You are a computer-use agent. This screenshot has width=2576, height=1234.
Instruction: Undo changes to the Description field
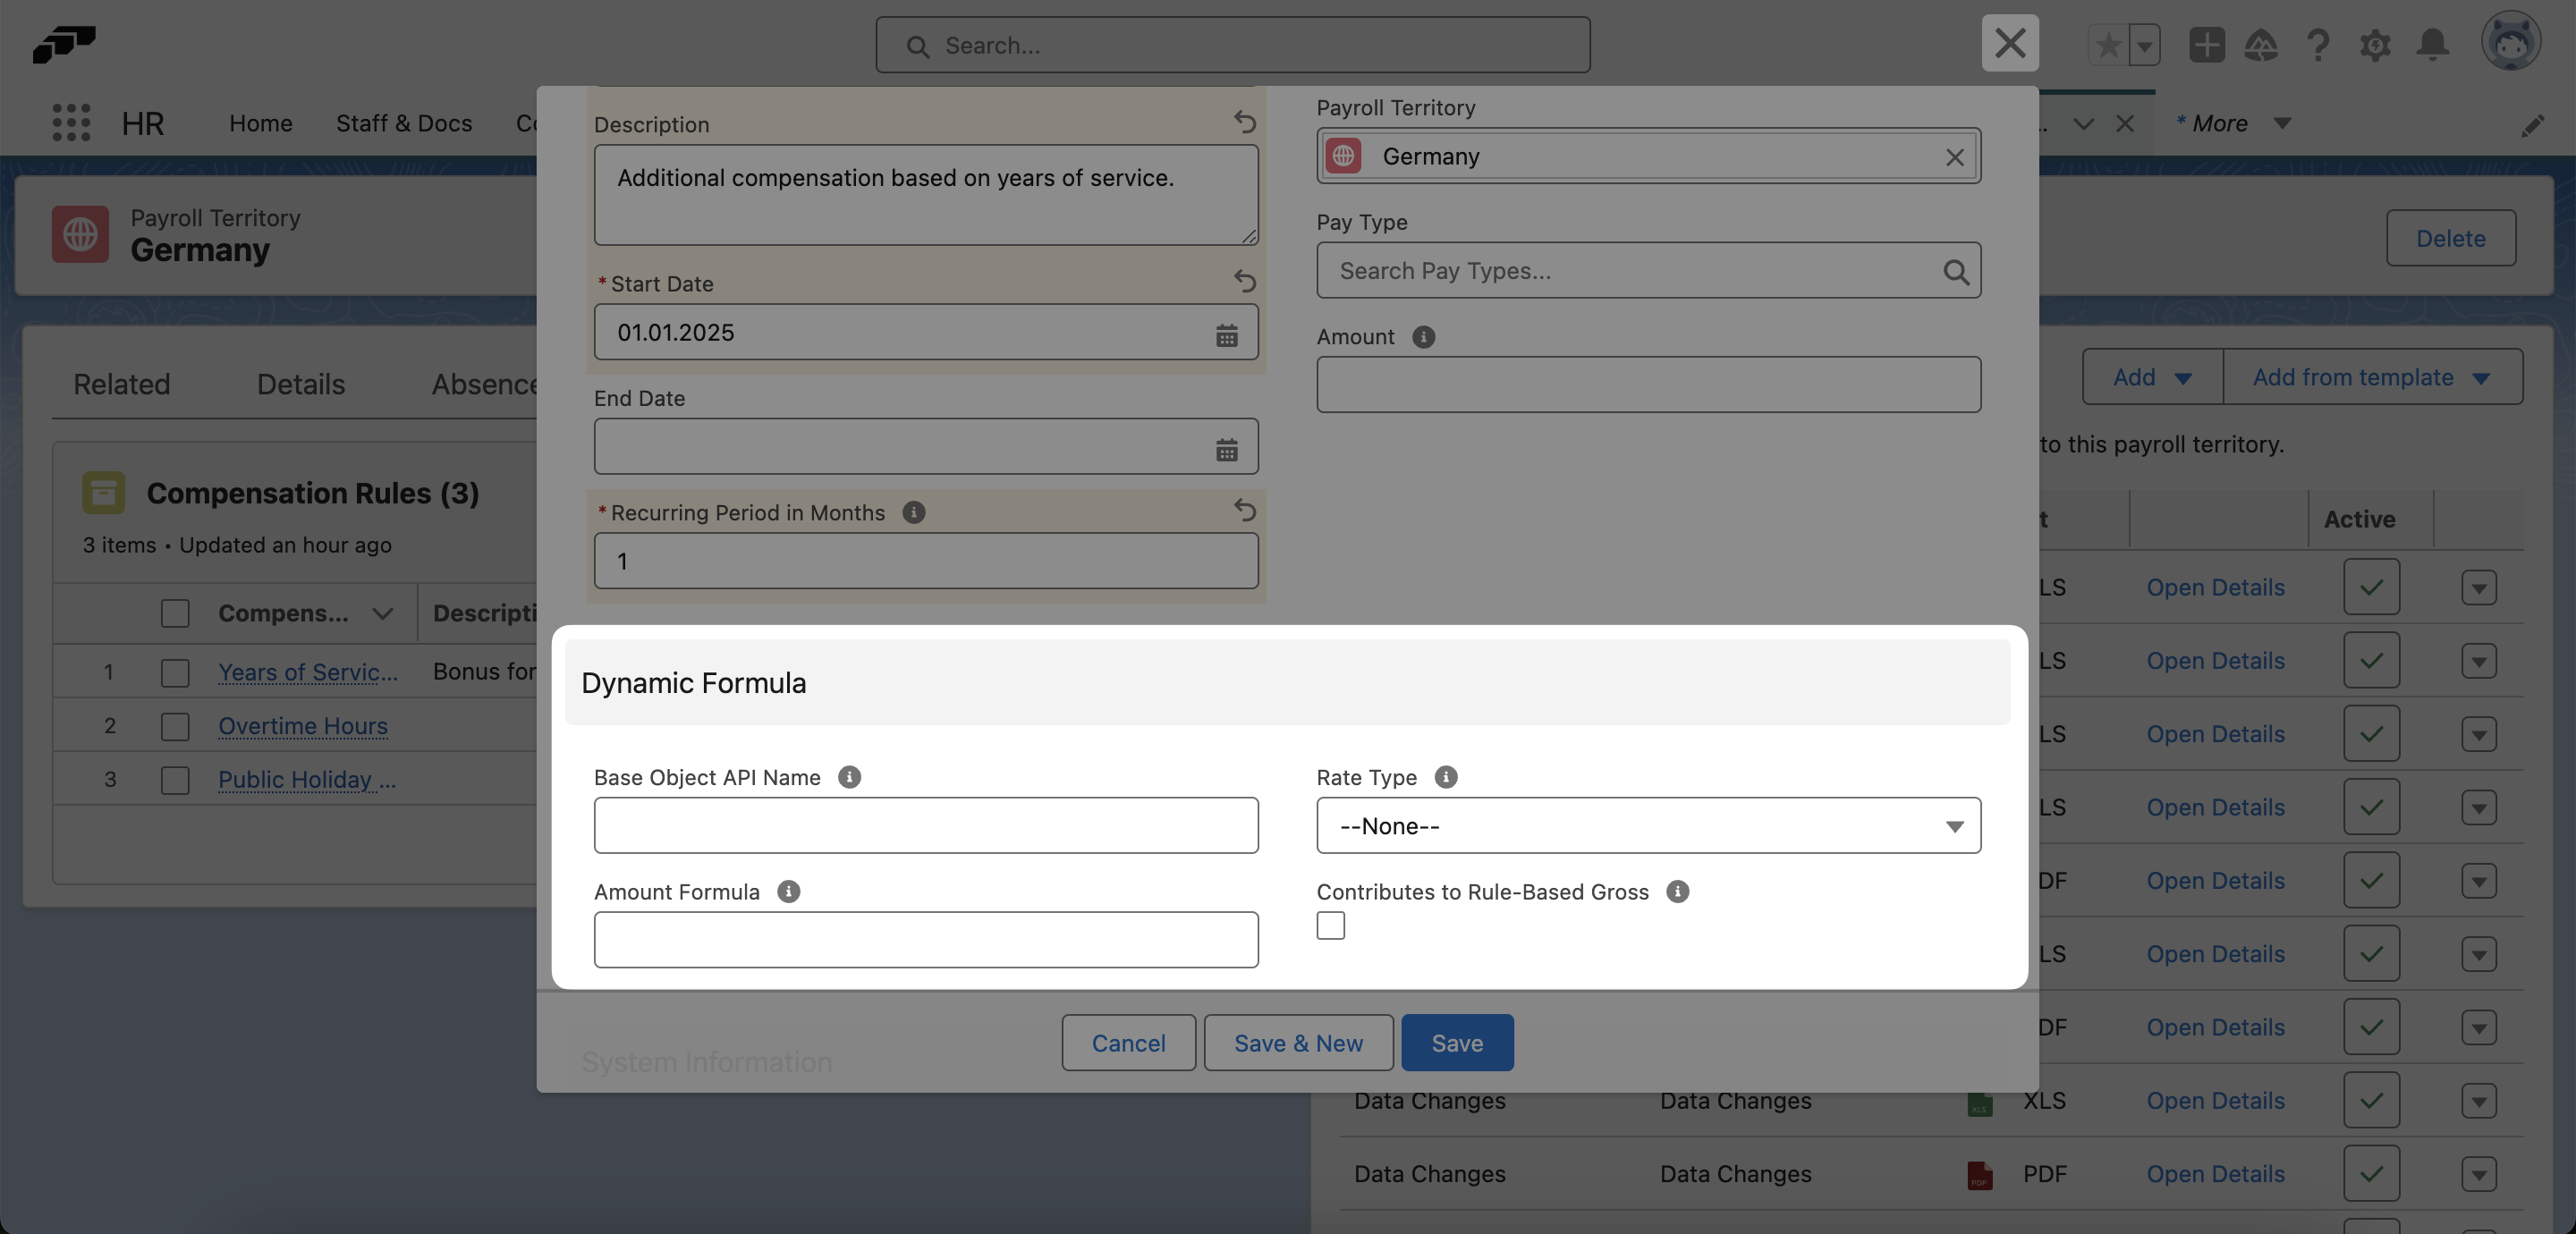click(1245, 122)
